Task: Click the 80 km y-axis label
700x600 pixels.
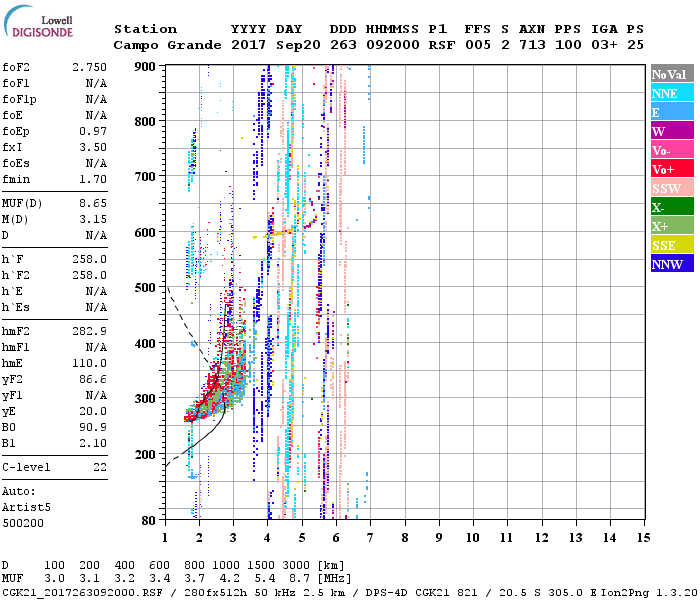Action: pyautogui.click(x=149, y=520)
